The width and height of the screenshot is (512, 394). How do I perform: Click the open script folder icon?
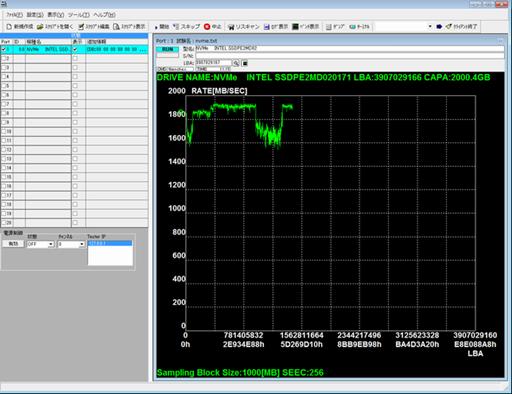(x=40, y=26)
